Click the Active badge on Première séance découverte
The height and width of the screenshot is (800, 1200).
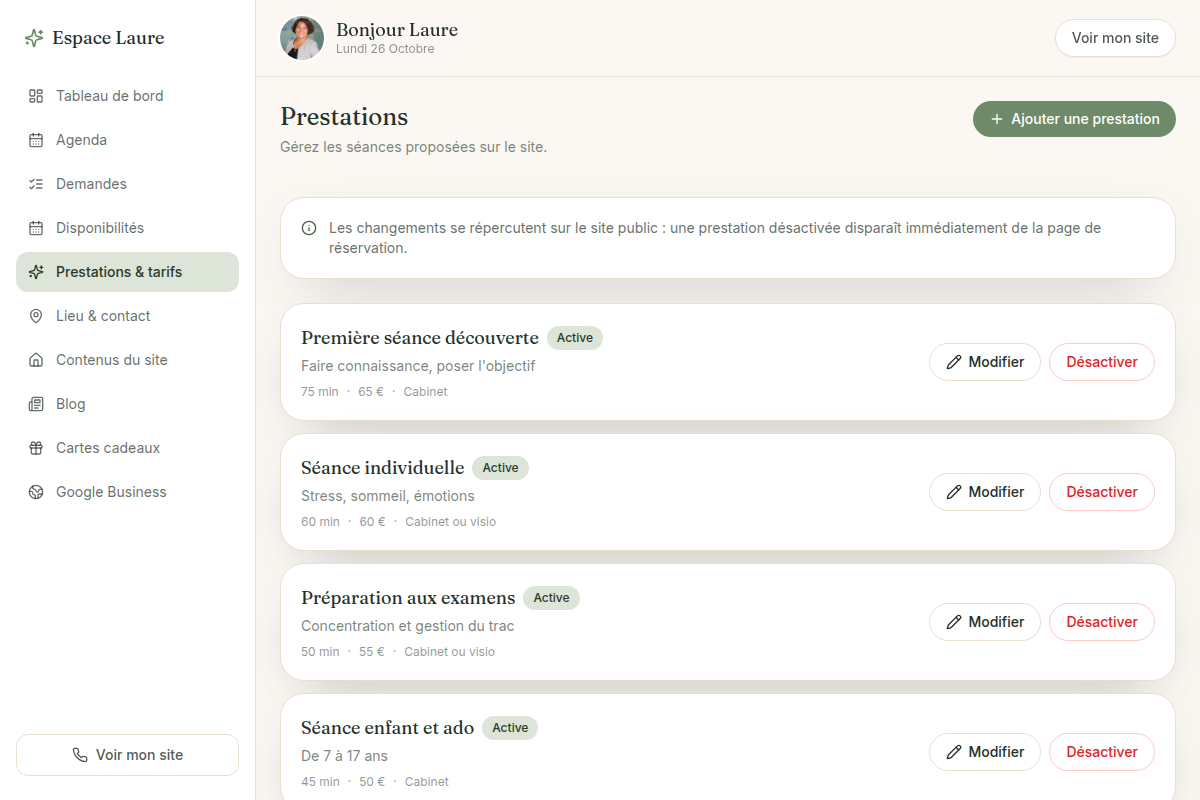click(x=575, y=338)
